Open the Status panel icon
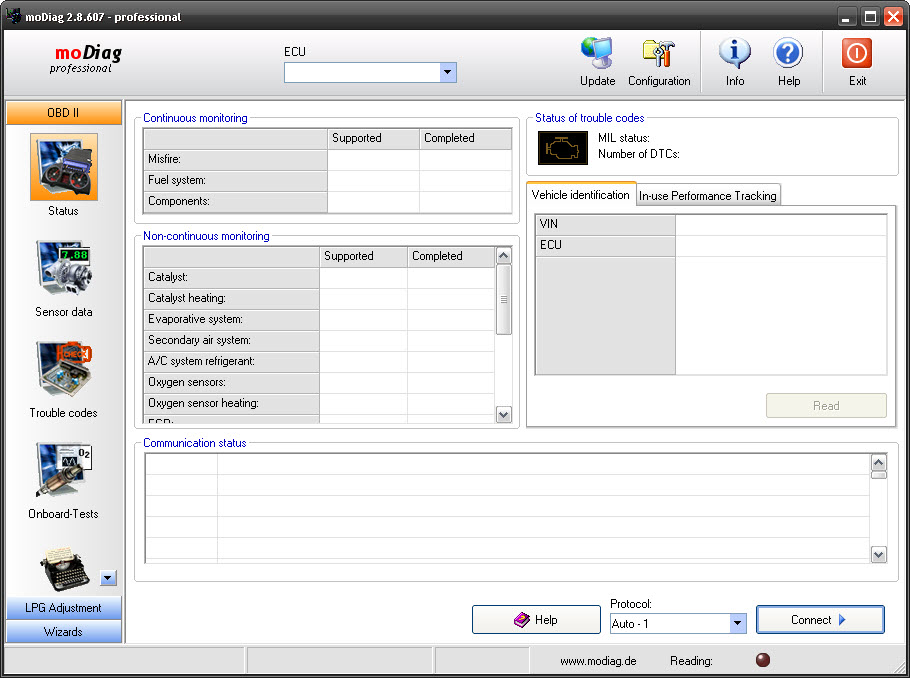 tap(64, 168)
